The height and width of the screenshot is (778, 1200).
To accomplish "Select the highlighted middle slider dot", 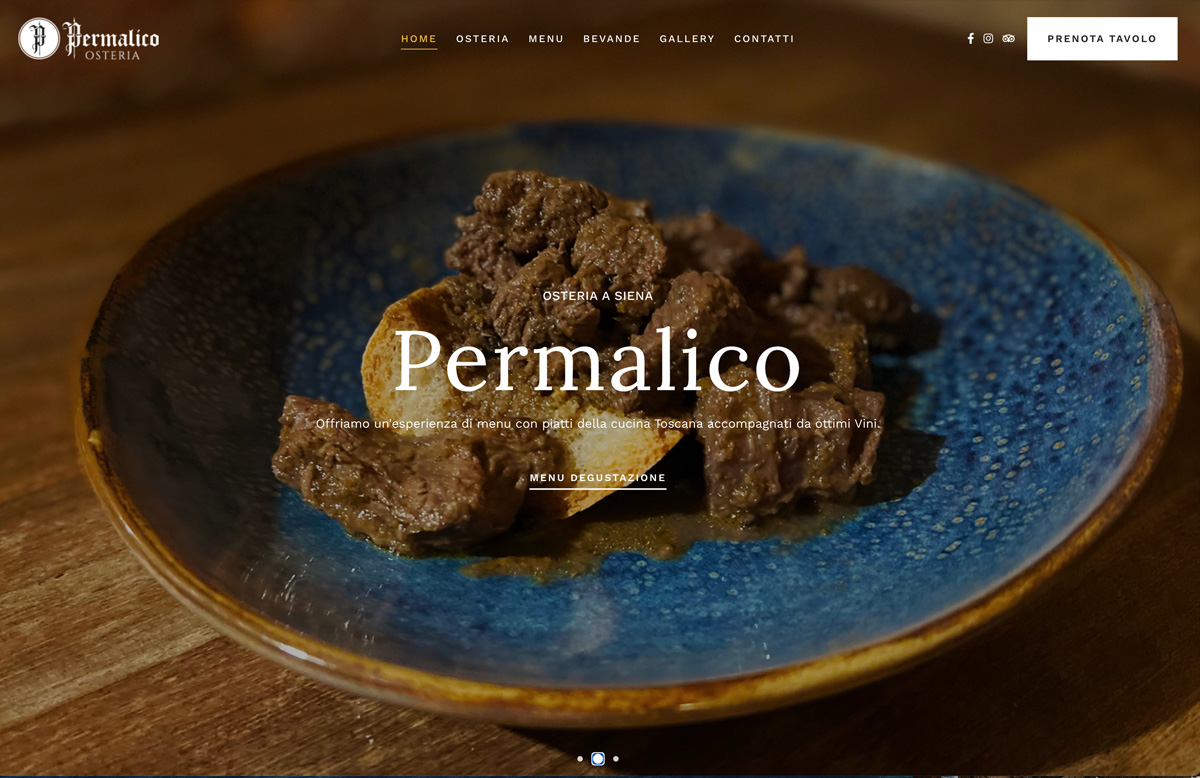I will coord(598,759).
